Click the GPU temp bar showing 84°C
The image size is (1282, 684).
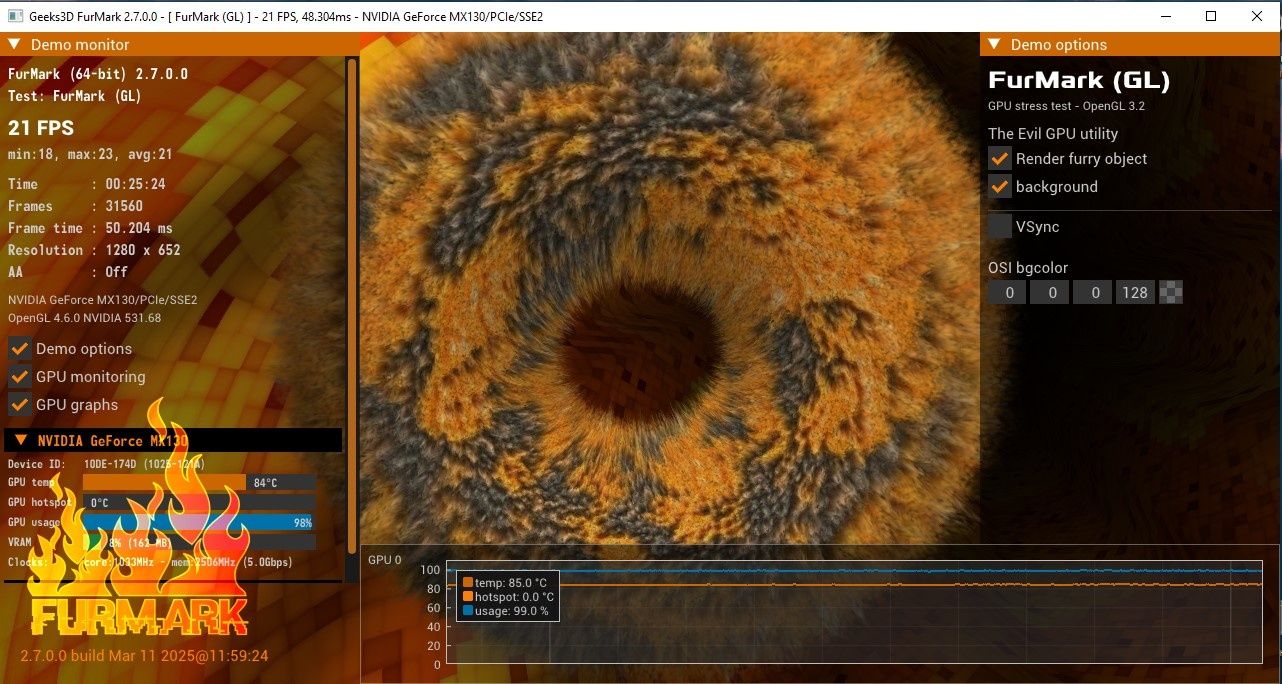tap(199, 482)
